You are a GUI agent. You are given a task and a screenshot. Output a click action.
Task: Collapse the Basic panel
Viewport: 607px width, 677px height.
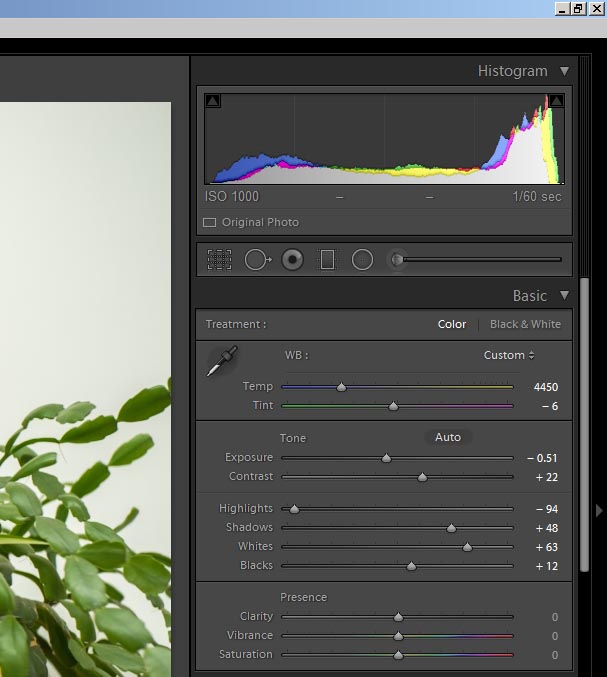(x=564, y=296)
